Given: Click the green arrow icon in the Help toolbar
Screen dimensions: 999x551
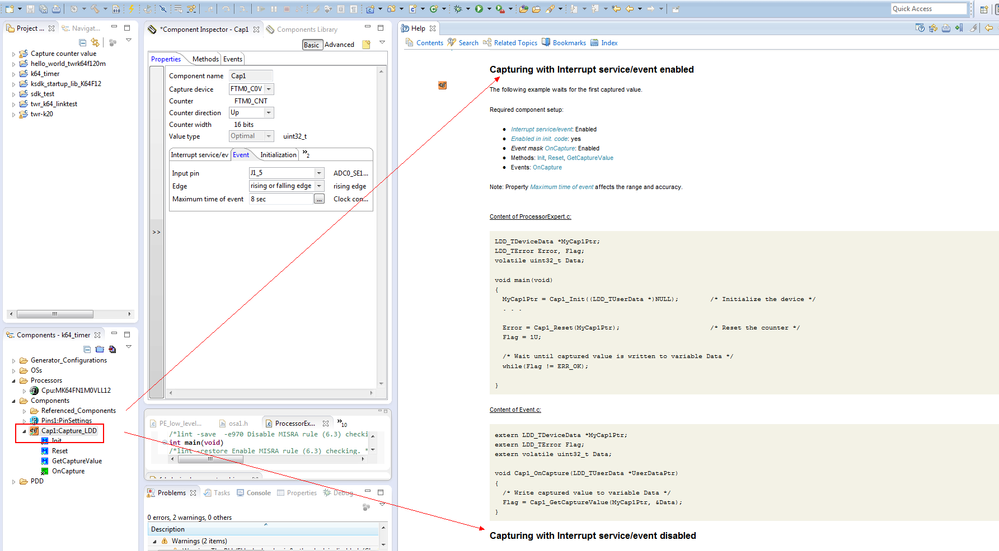Looking at the screenshot, I should [x=959, y=28].
